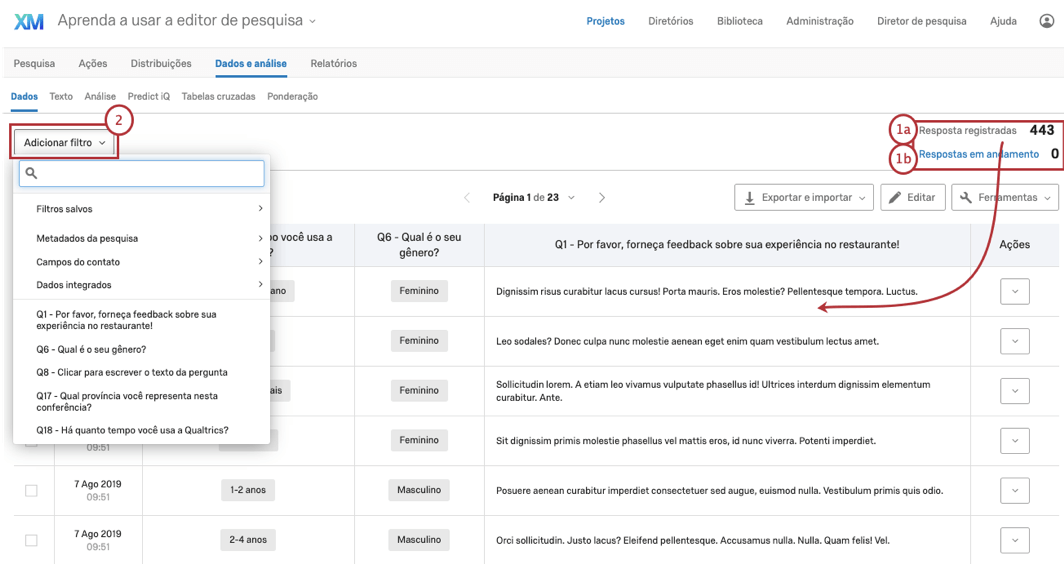Check the 1-2 anos Masculino row checkbox
The height and width of the screenshot is (564, 1064).
click(31, 491)
